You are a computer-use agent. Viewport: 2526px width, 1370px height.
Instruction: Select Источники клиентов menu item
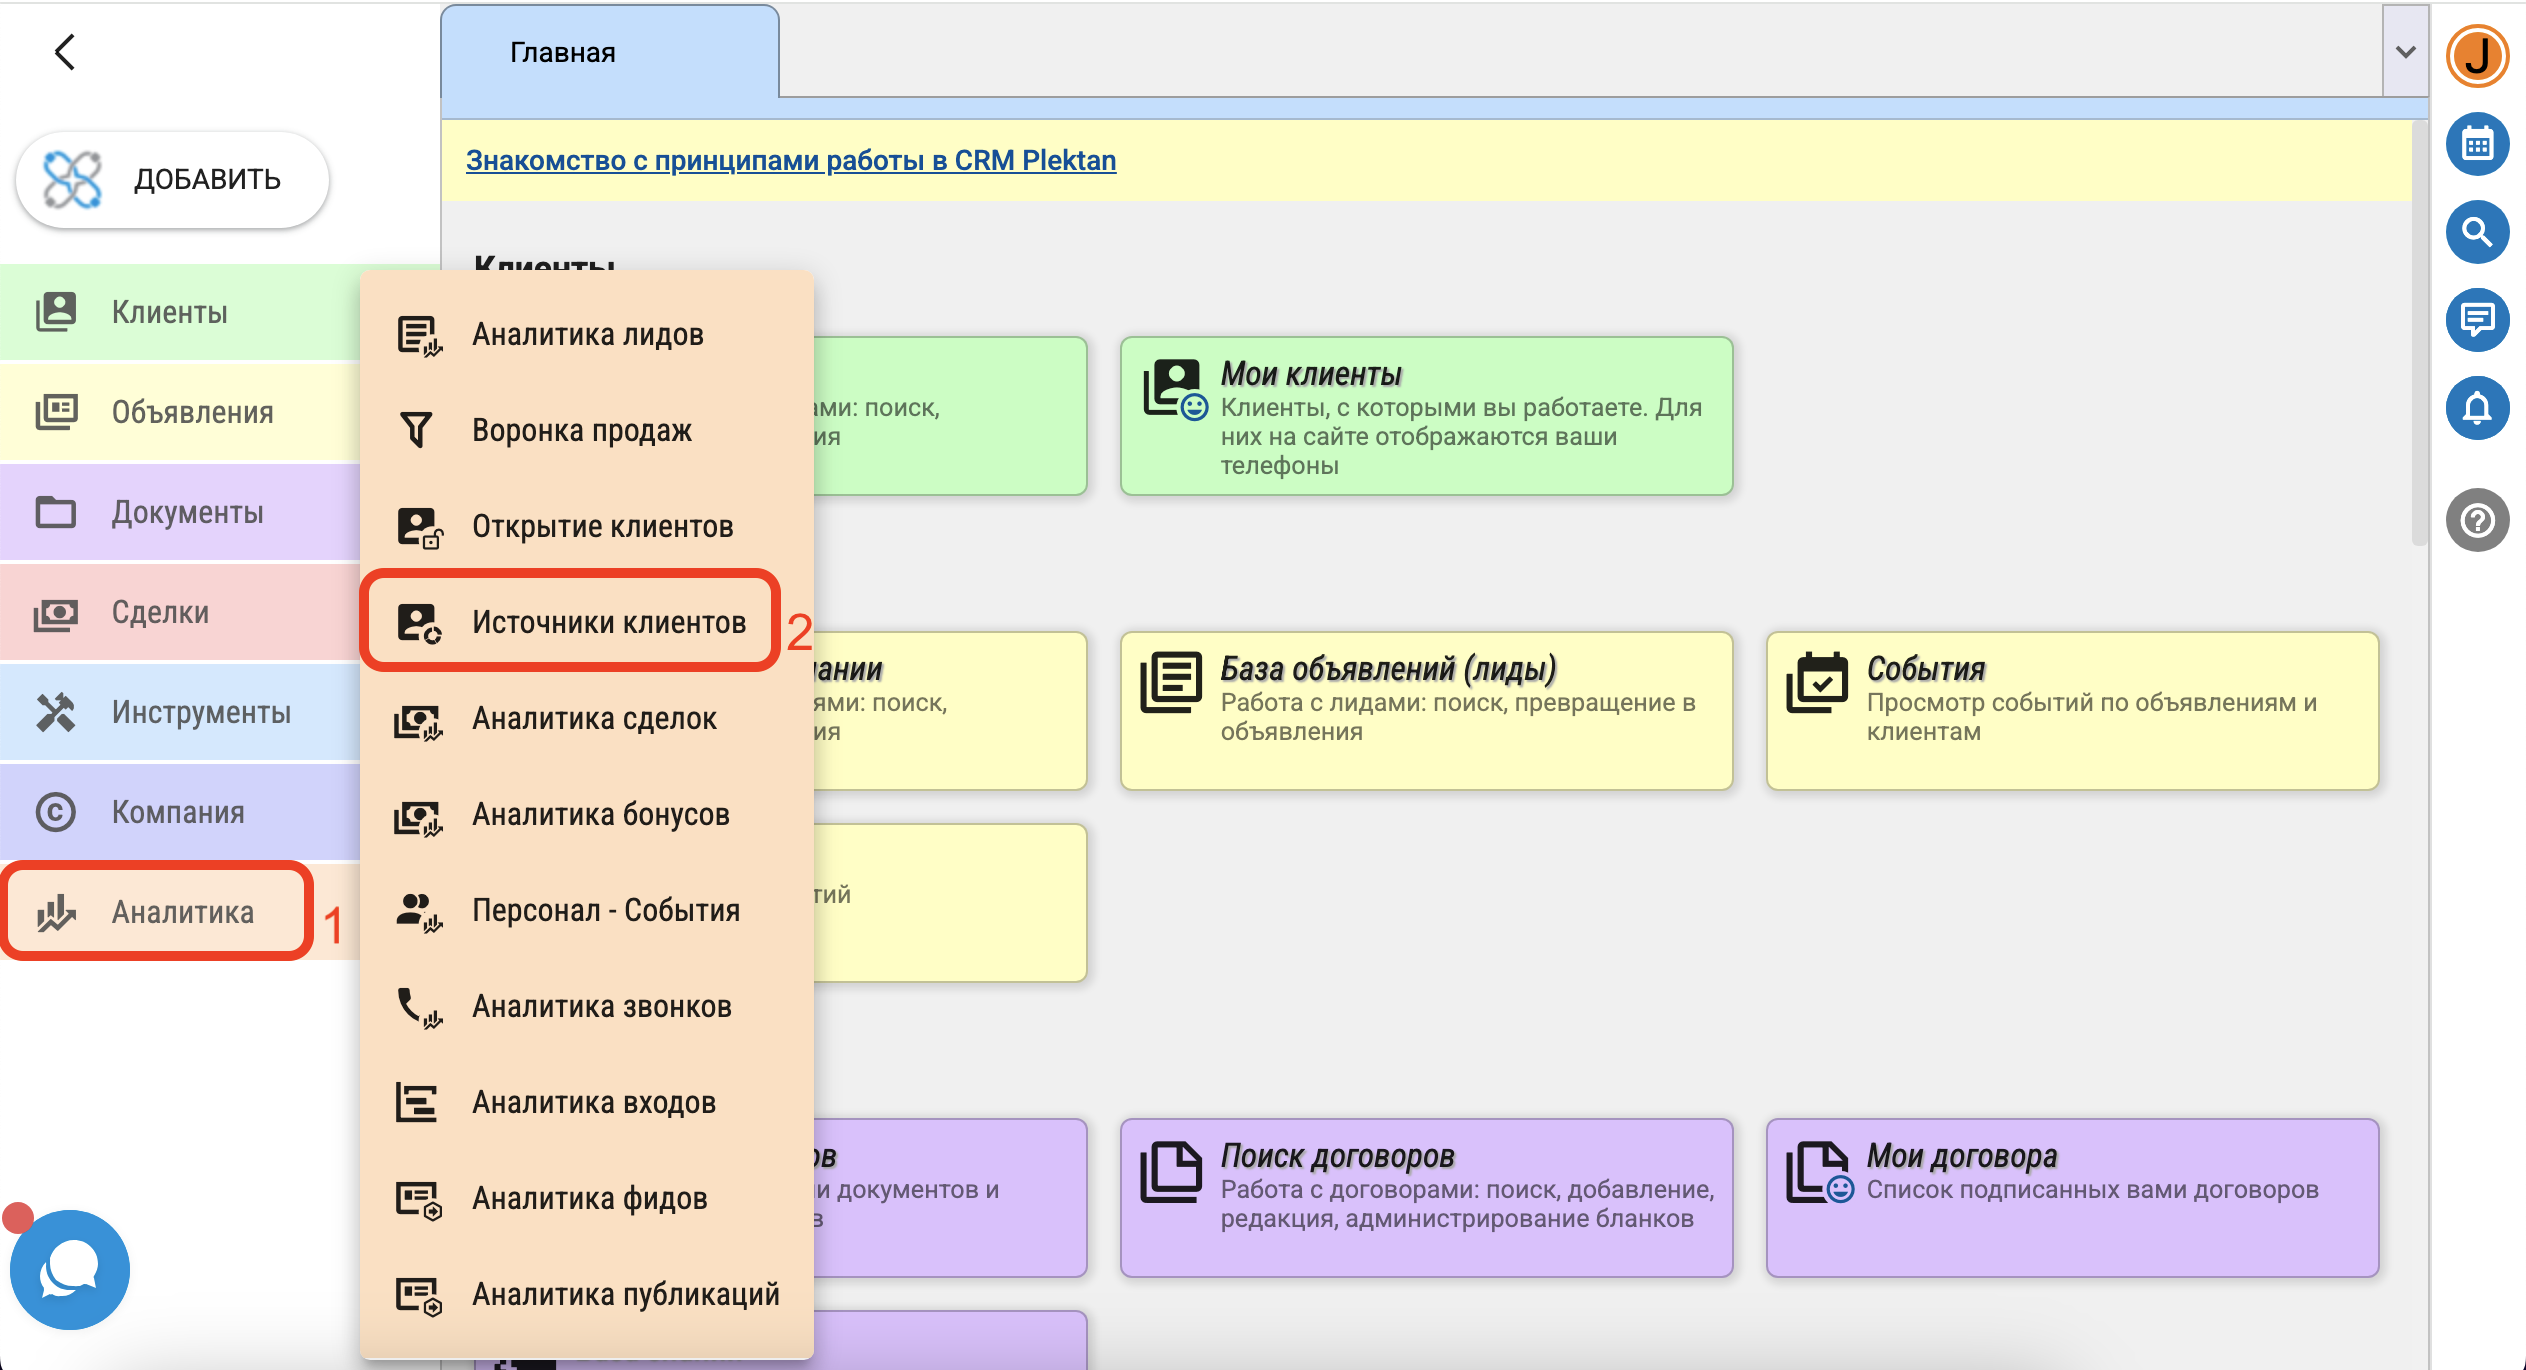608,622
